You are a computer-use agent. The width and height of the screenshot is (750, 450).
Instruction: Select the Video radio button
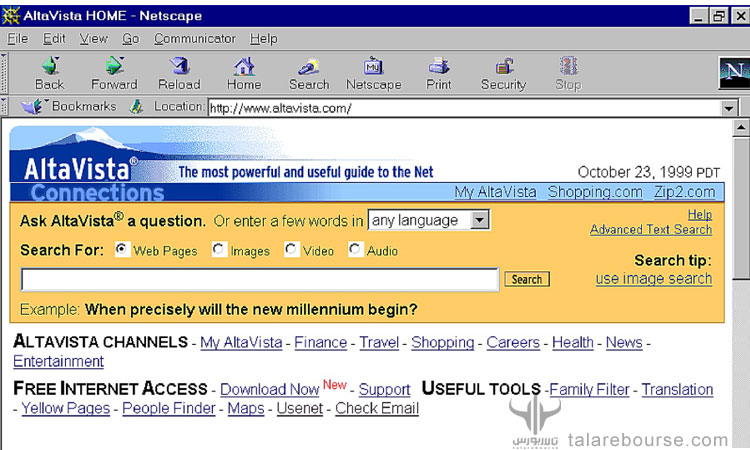(291, 250)
